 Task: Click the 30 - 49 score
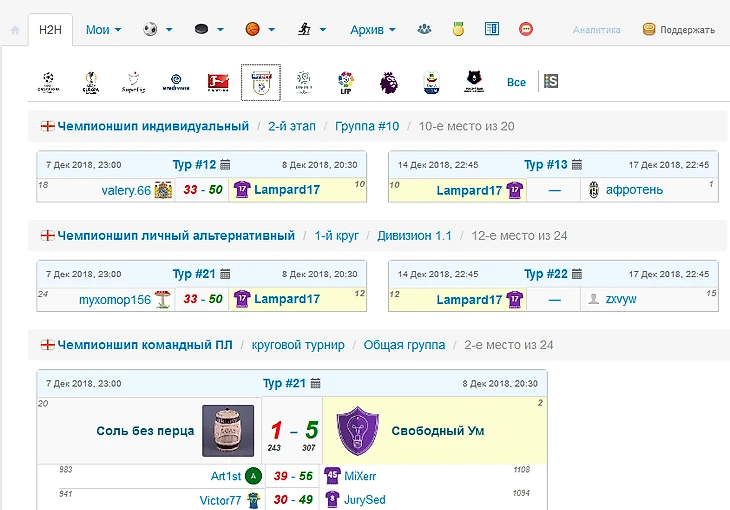click(293, 500)
